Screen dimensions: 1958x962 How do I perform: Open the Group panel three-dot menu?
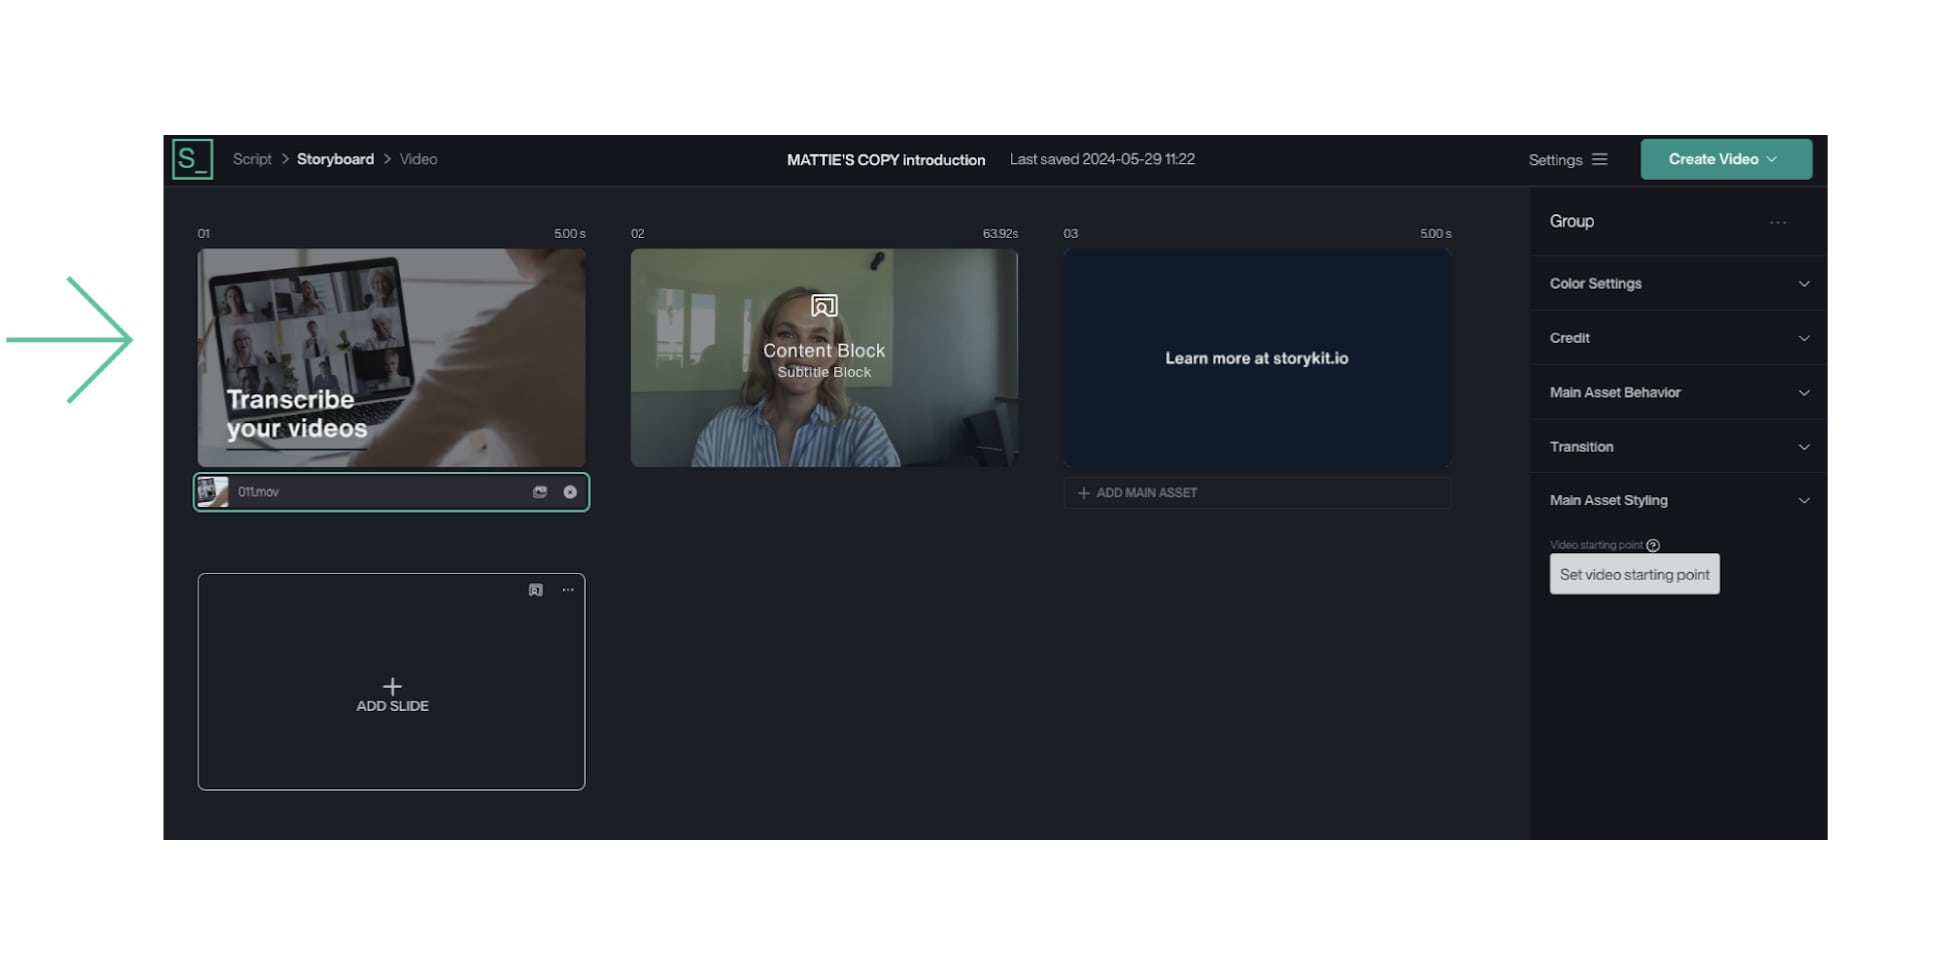(x=1778, y=222)
